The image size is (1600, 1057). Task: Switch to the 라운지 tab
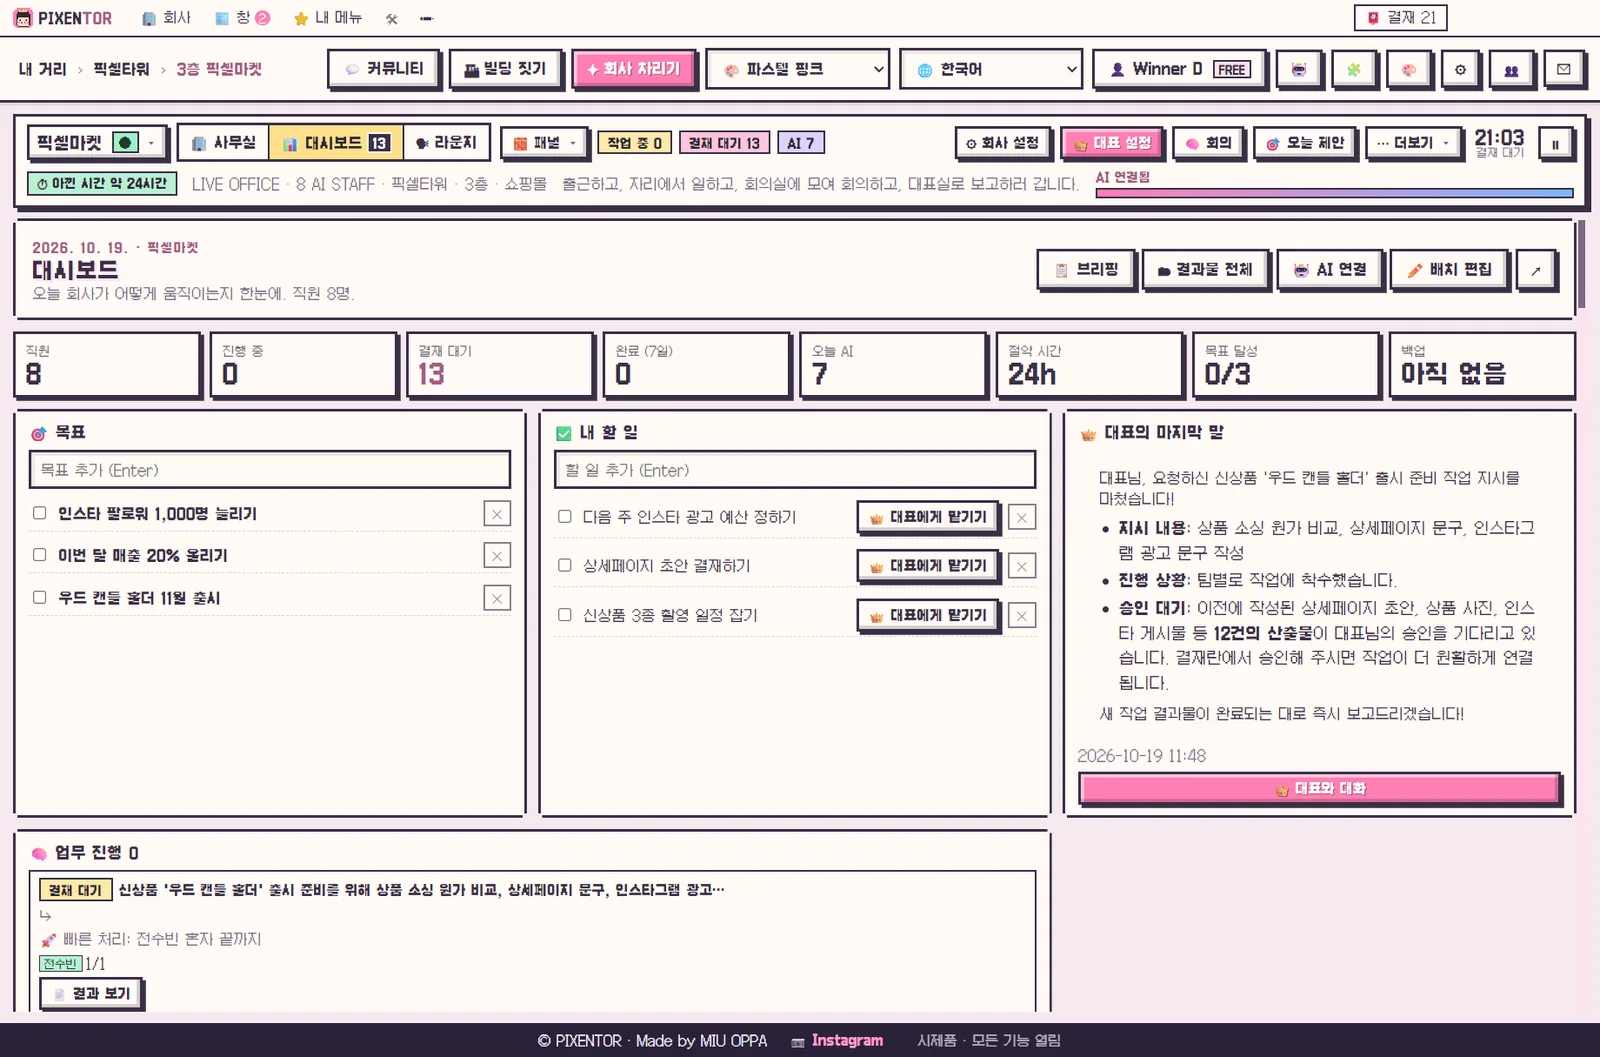coord(446,143)
